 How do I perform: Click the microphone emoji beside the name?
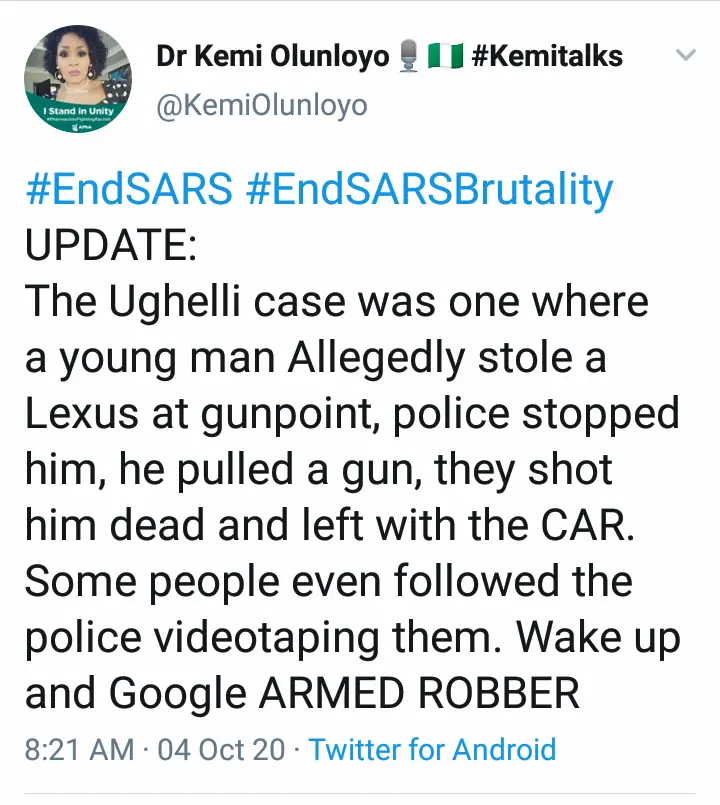(x=408, y=57)
